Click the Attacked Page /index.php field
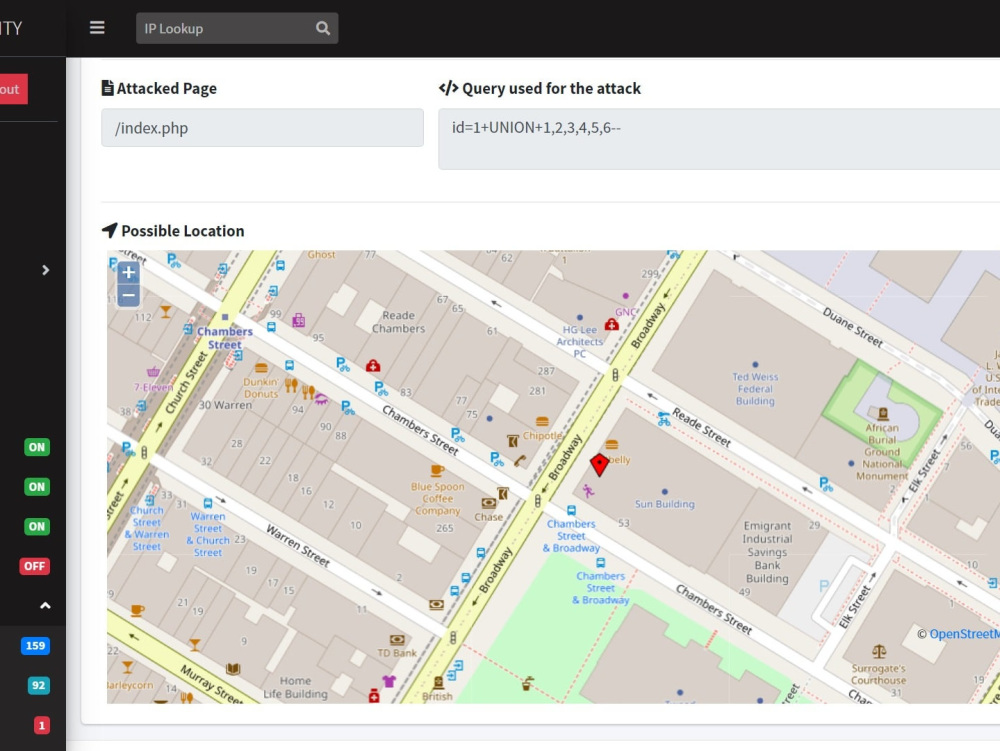 [x=262, y=128]
